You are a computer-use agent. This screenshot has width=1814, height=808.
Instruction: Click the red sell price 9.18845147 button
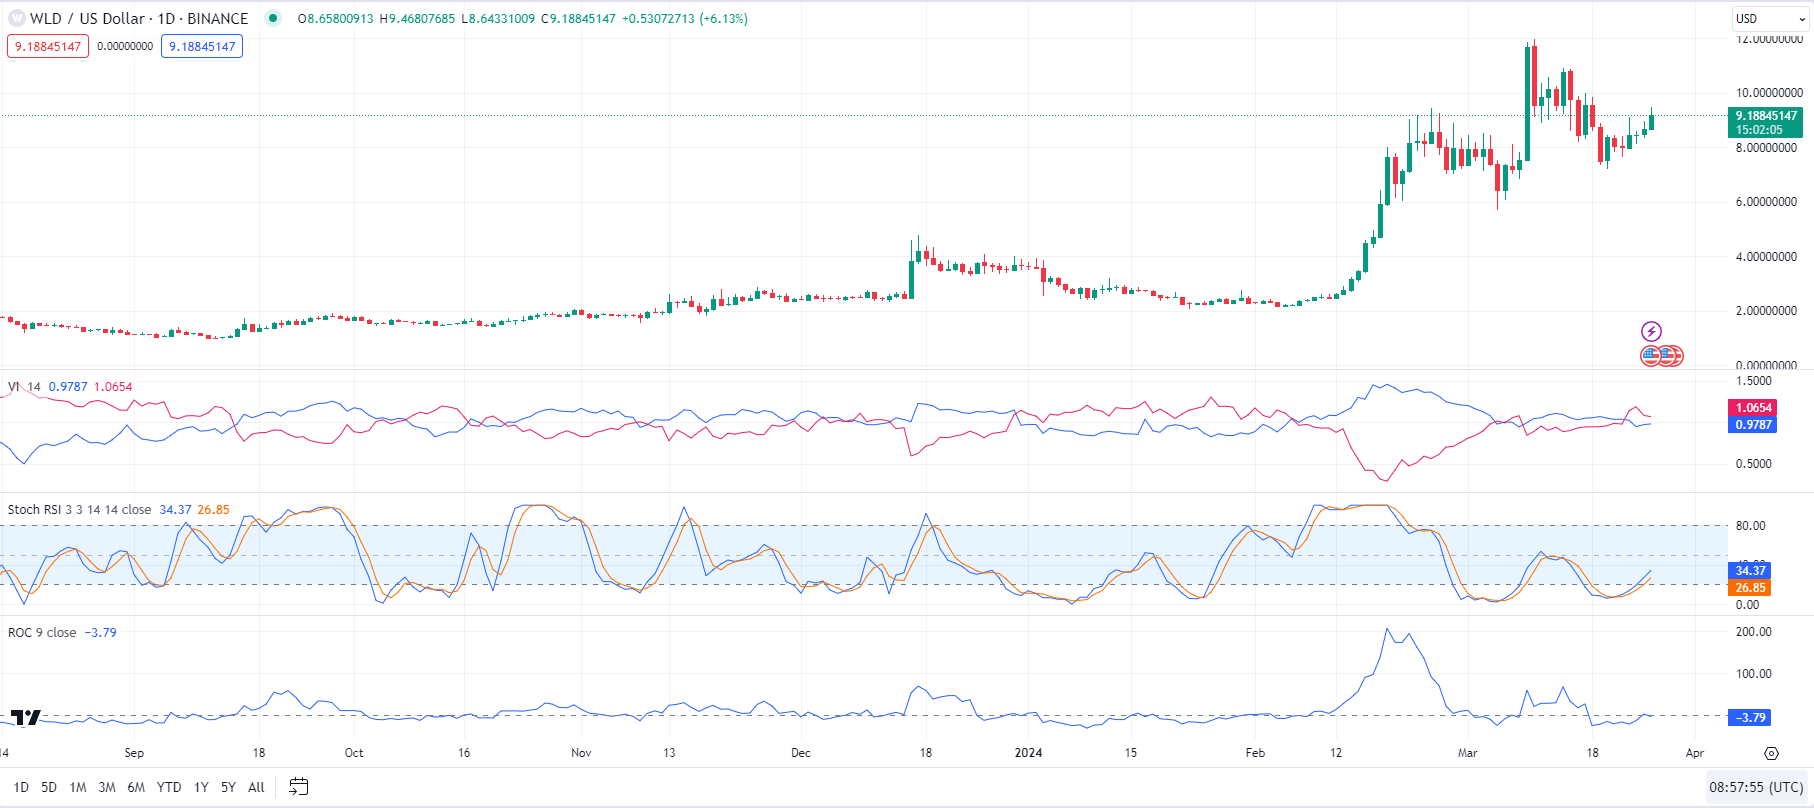coord(48,46)
